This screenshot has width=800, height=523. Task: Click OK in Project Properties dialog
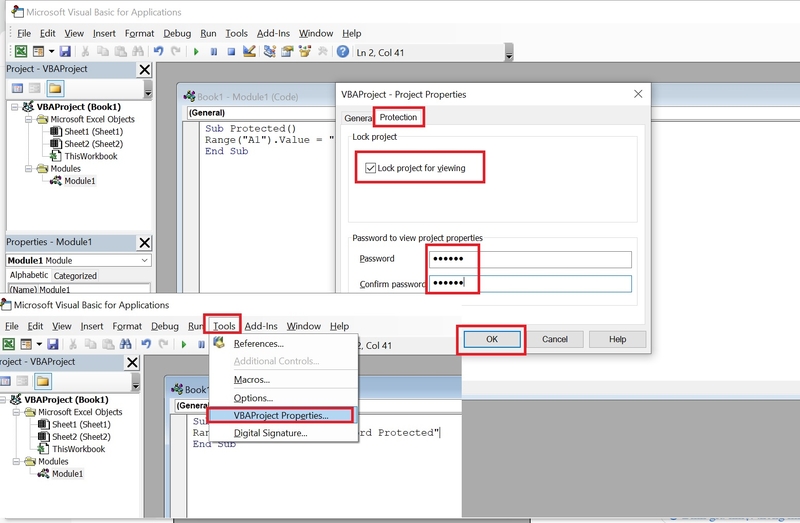[492, 339]
